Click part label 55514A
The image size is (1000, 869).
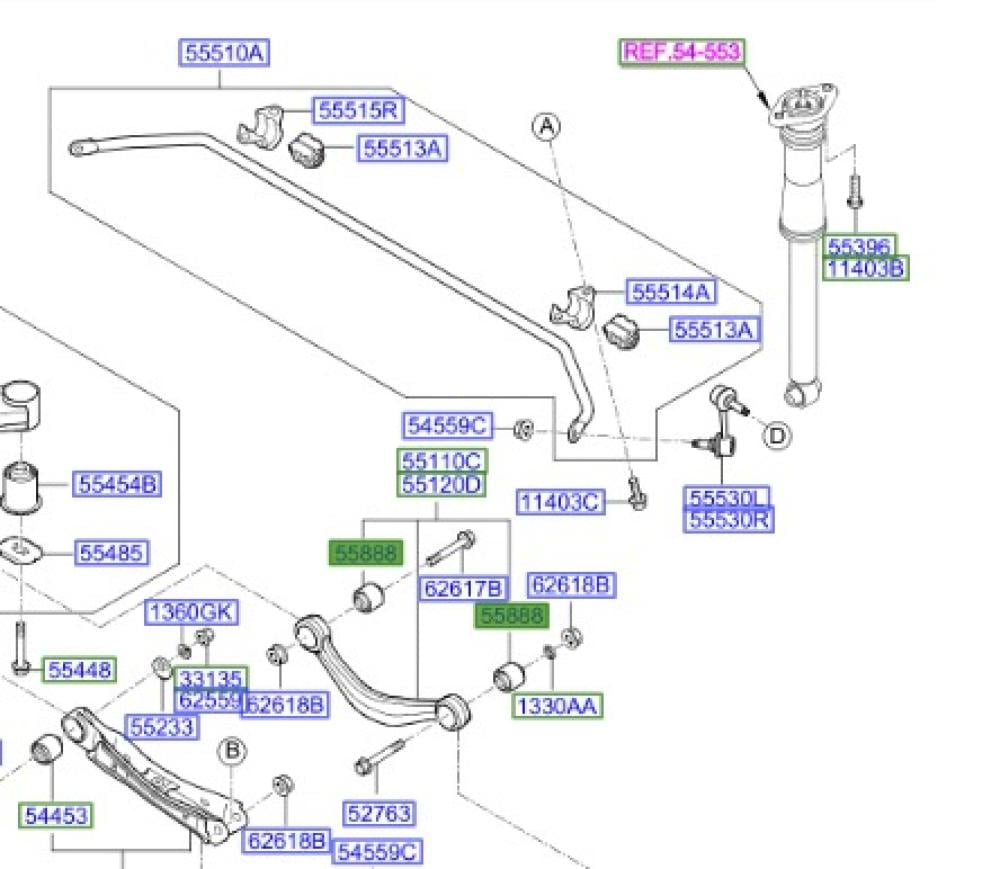click(671, 292)
